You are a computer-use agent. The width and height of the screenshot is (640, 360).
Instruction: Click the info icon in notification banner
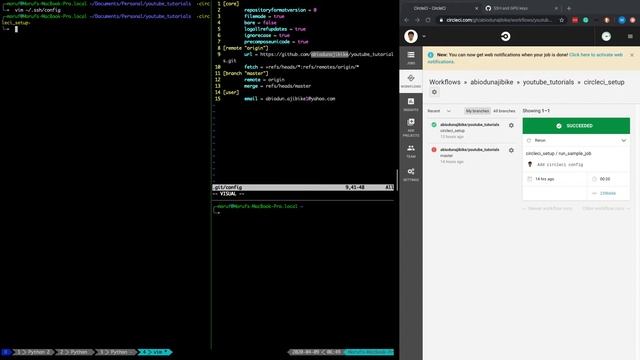click(430, 55)
